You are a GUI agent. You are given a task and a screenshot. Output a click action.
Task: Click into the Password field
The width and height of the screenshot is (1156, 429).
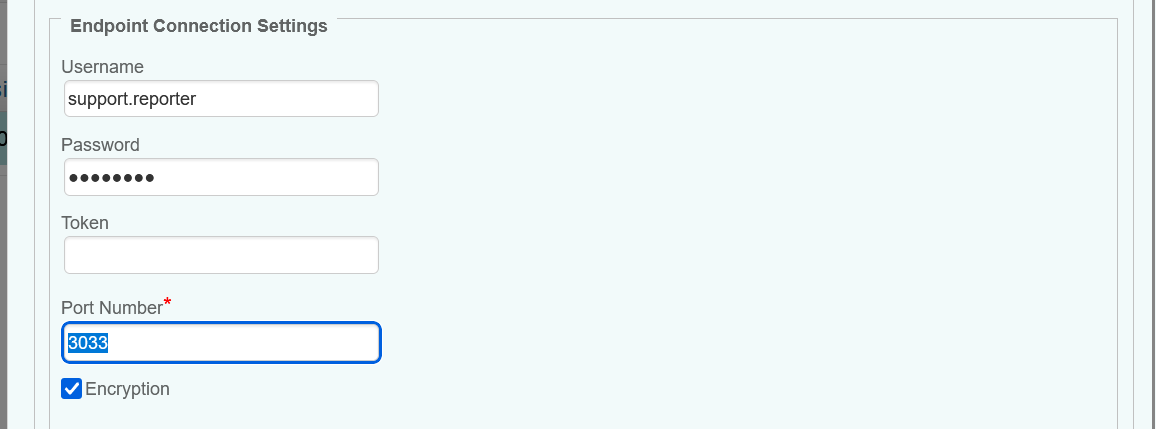coord(220,177)
